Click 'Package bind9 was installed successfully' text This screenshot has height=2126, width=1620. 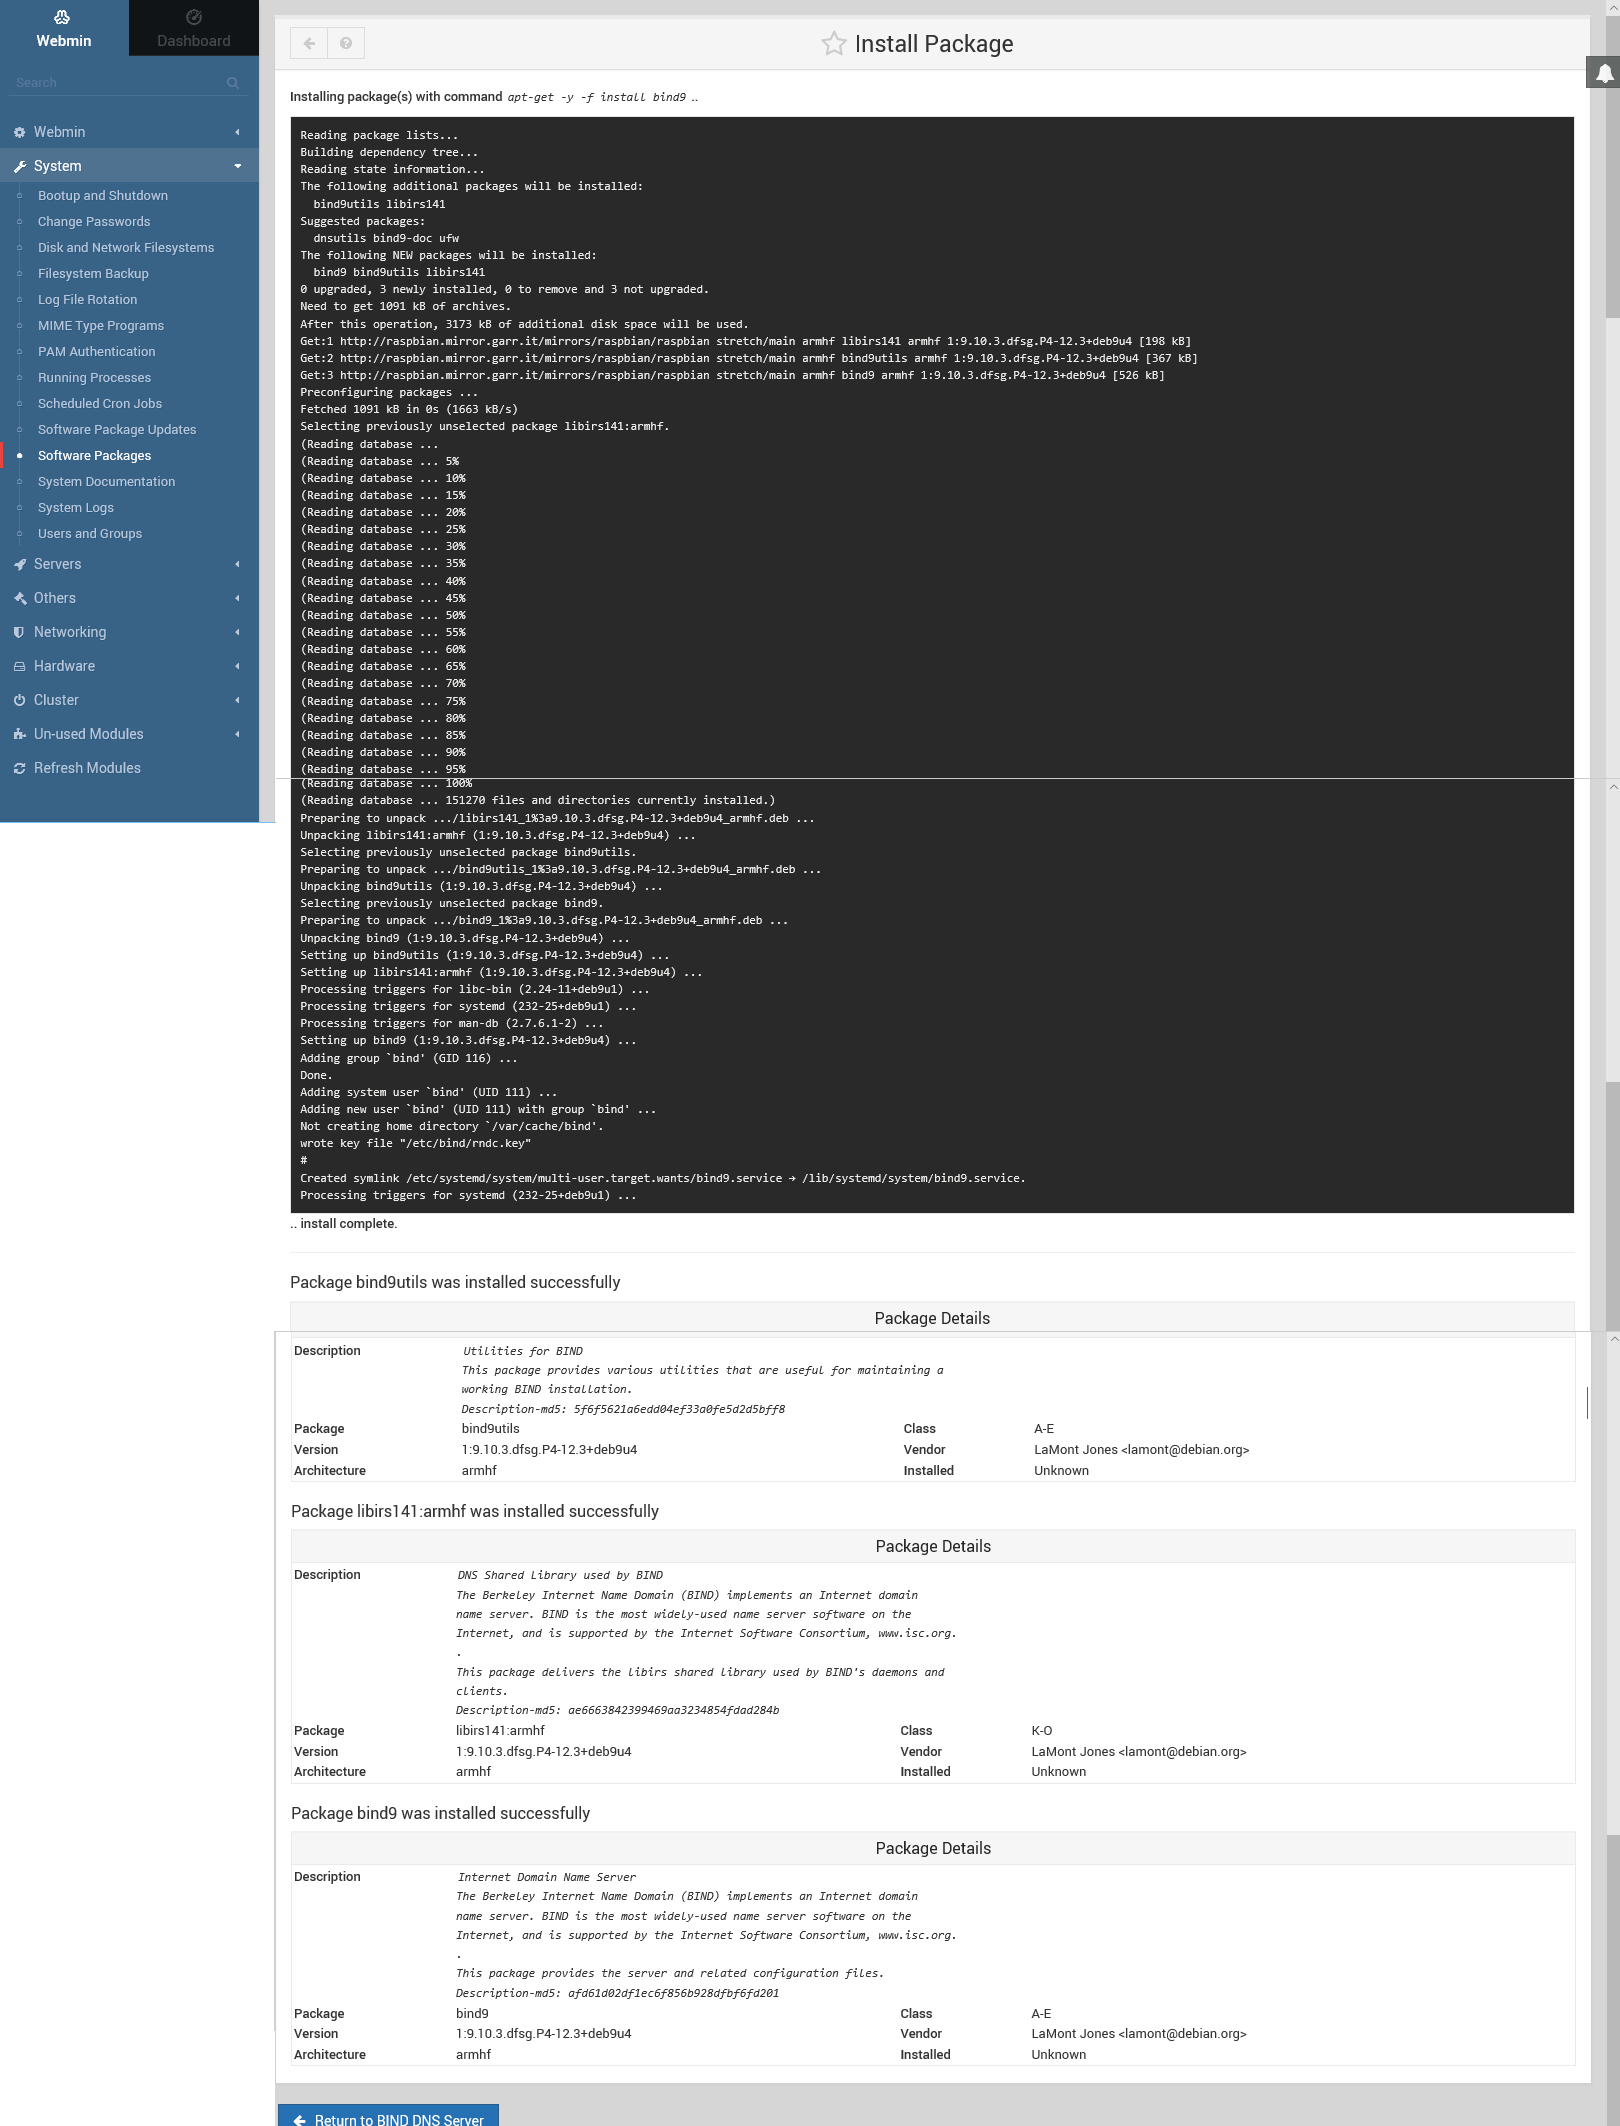[440, 1813]
